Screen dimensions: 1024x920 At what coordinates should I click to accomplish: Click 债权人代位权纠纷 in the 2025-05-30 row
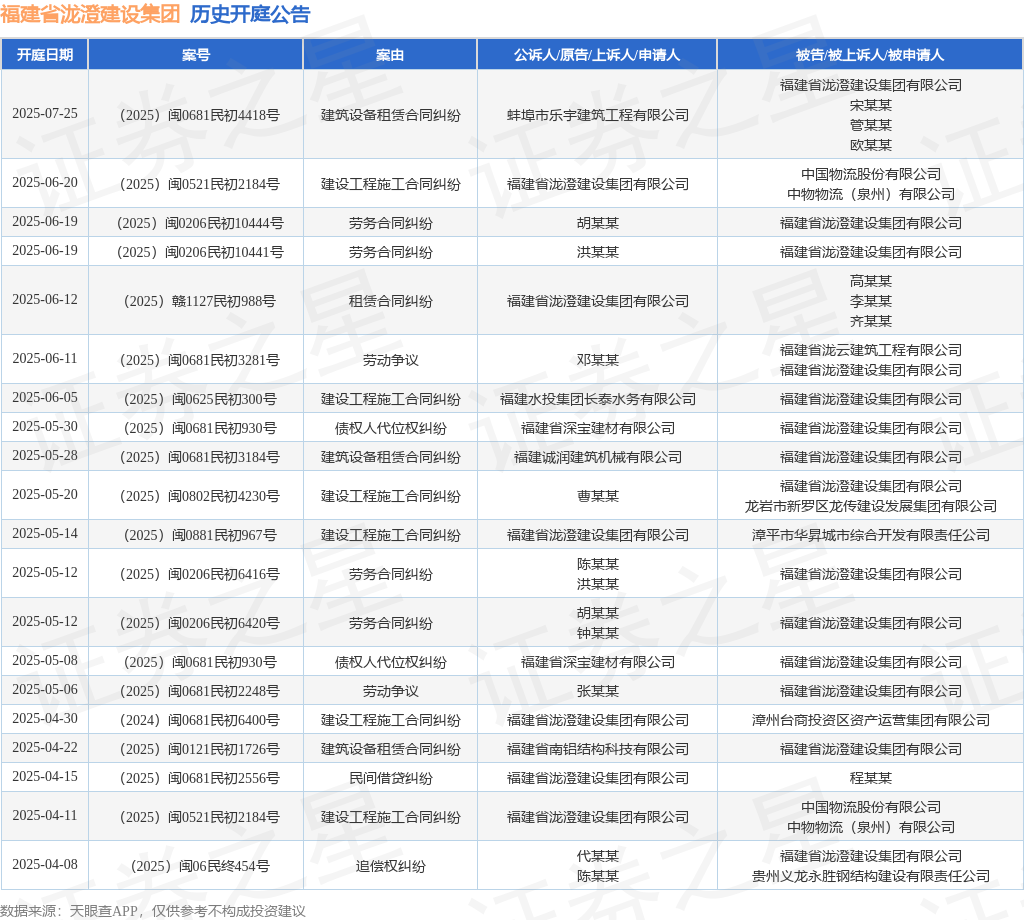pyautogui.click(x=390, y=428)
